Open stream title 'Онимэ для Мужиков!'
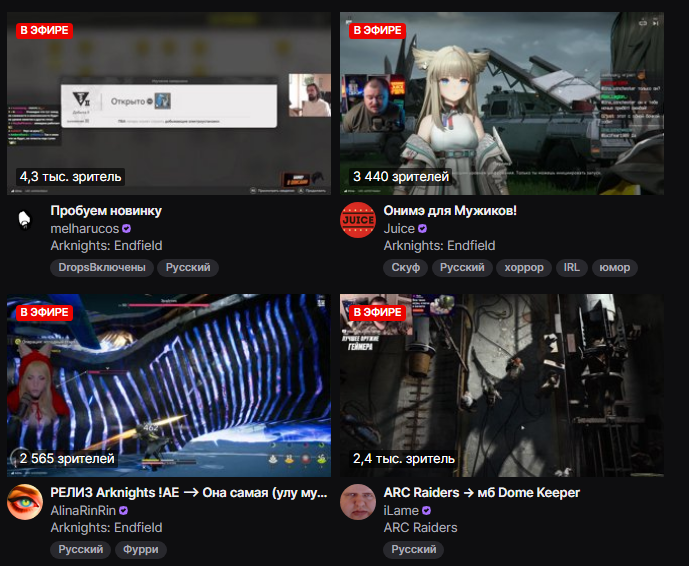The image size is (689, 566). (x=450, y=211)
